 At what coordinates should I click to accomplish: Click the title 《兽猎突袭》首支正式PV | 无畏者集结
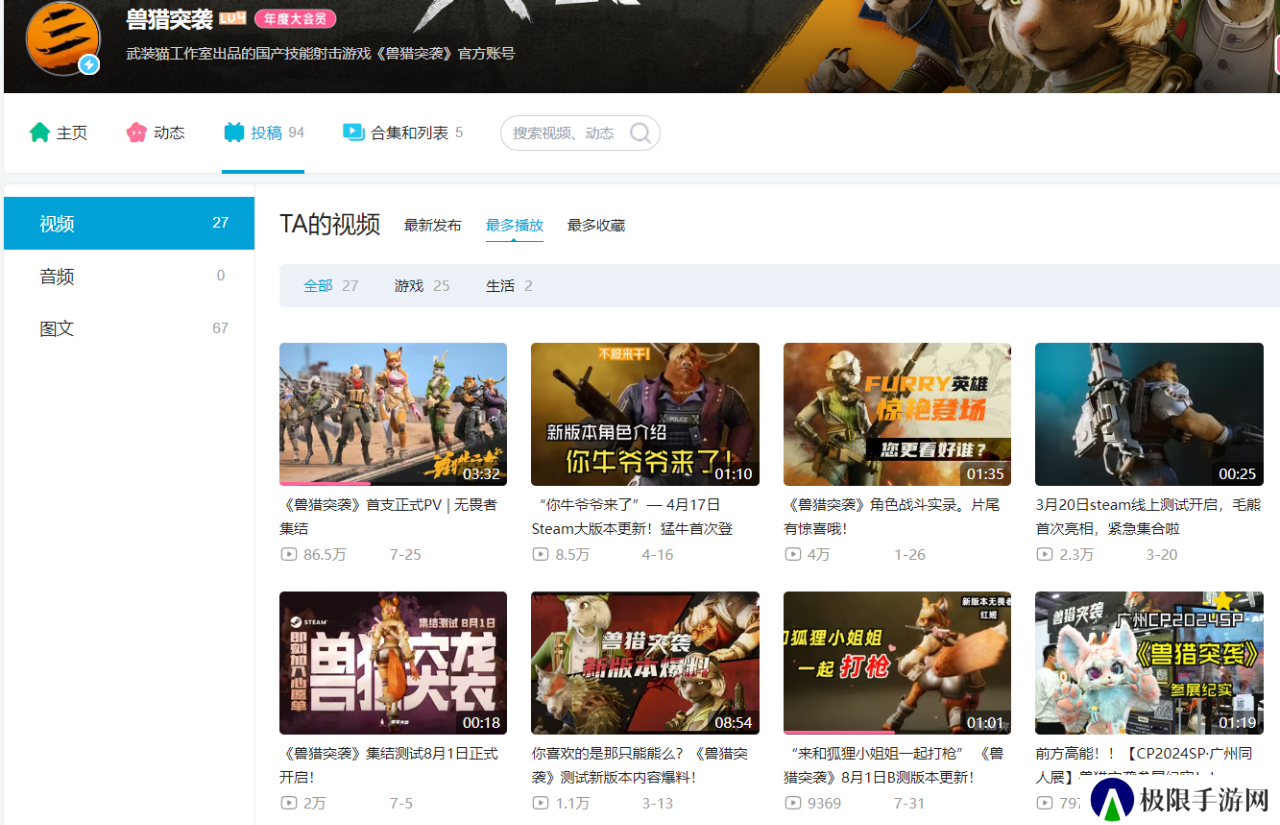(x=389, y=516)
